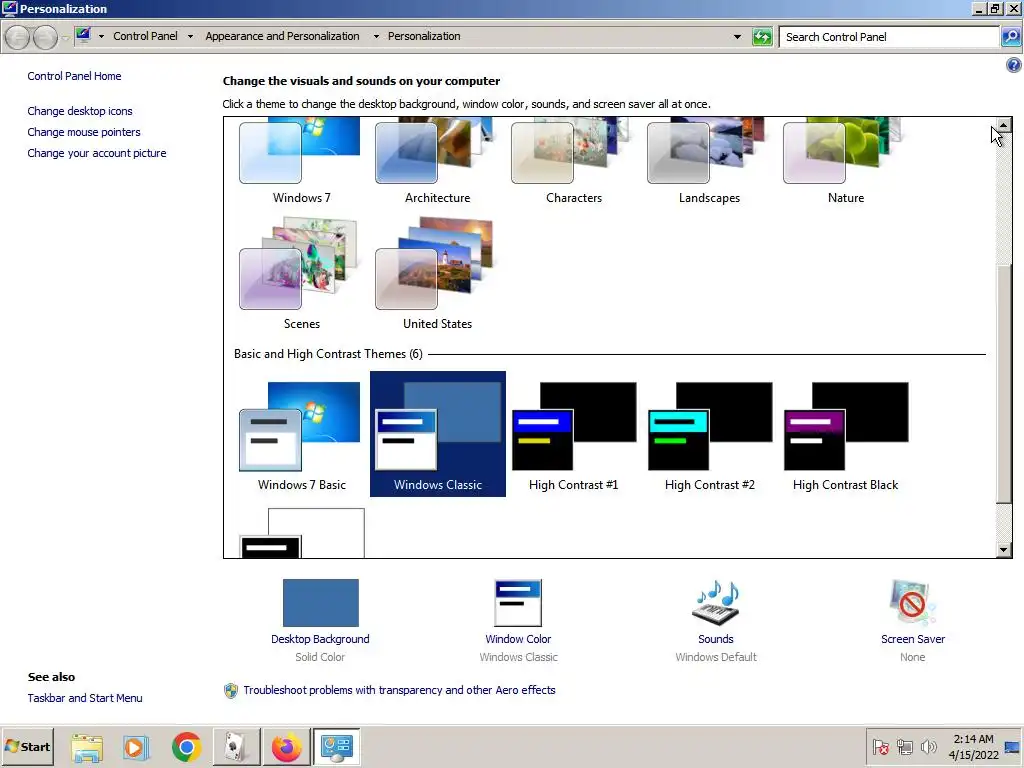Screen dimensions: 1024x768
Task: Click volume speaker tray icon
Action: (928, 746)
